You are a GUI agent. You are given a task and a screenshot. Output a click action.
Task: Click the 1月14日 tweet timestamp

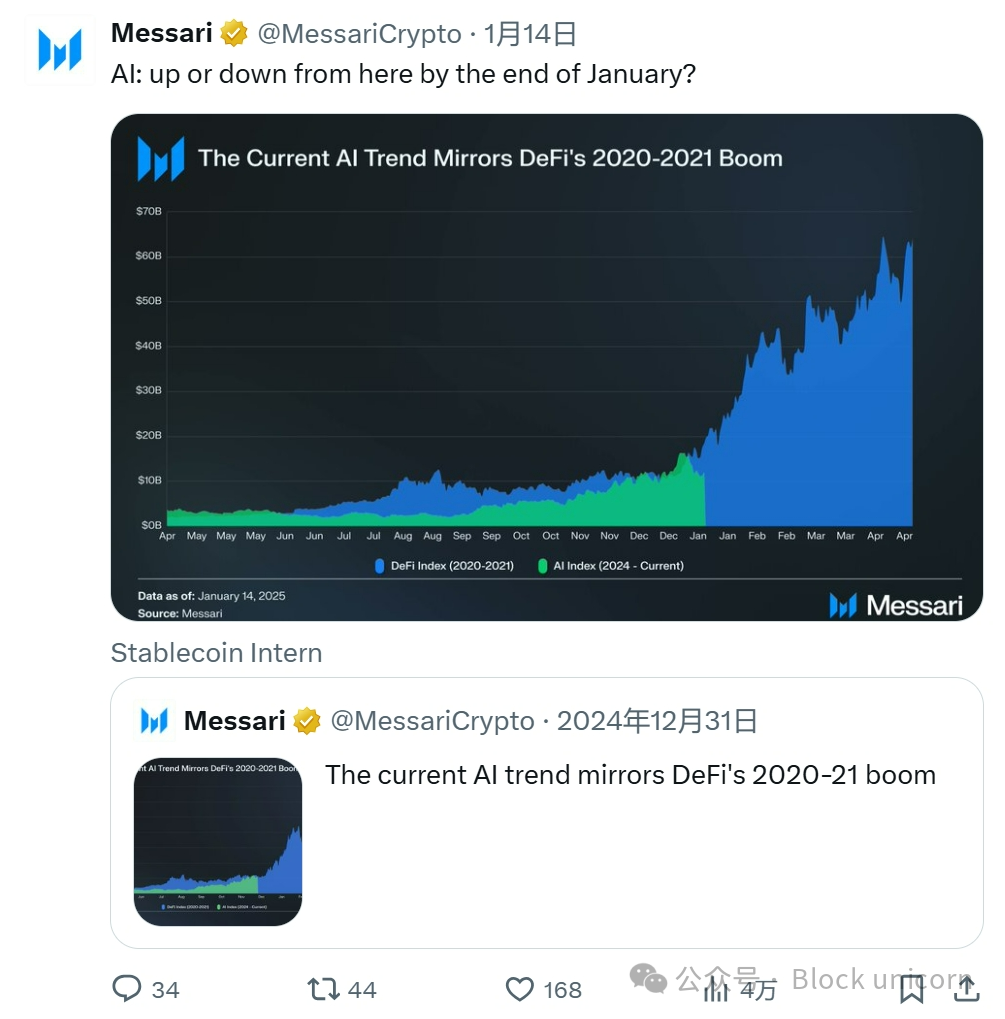pos(530,33)
